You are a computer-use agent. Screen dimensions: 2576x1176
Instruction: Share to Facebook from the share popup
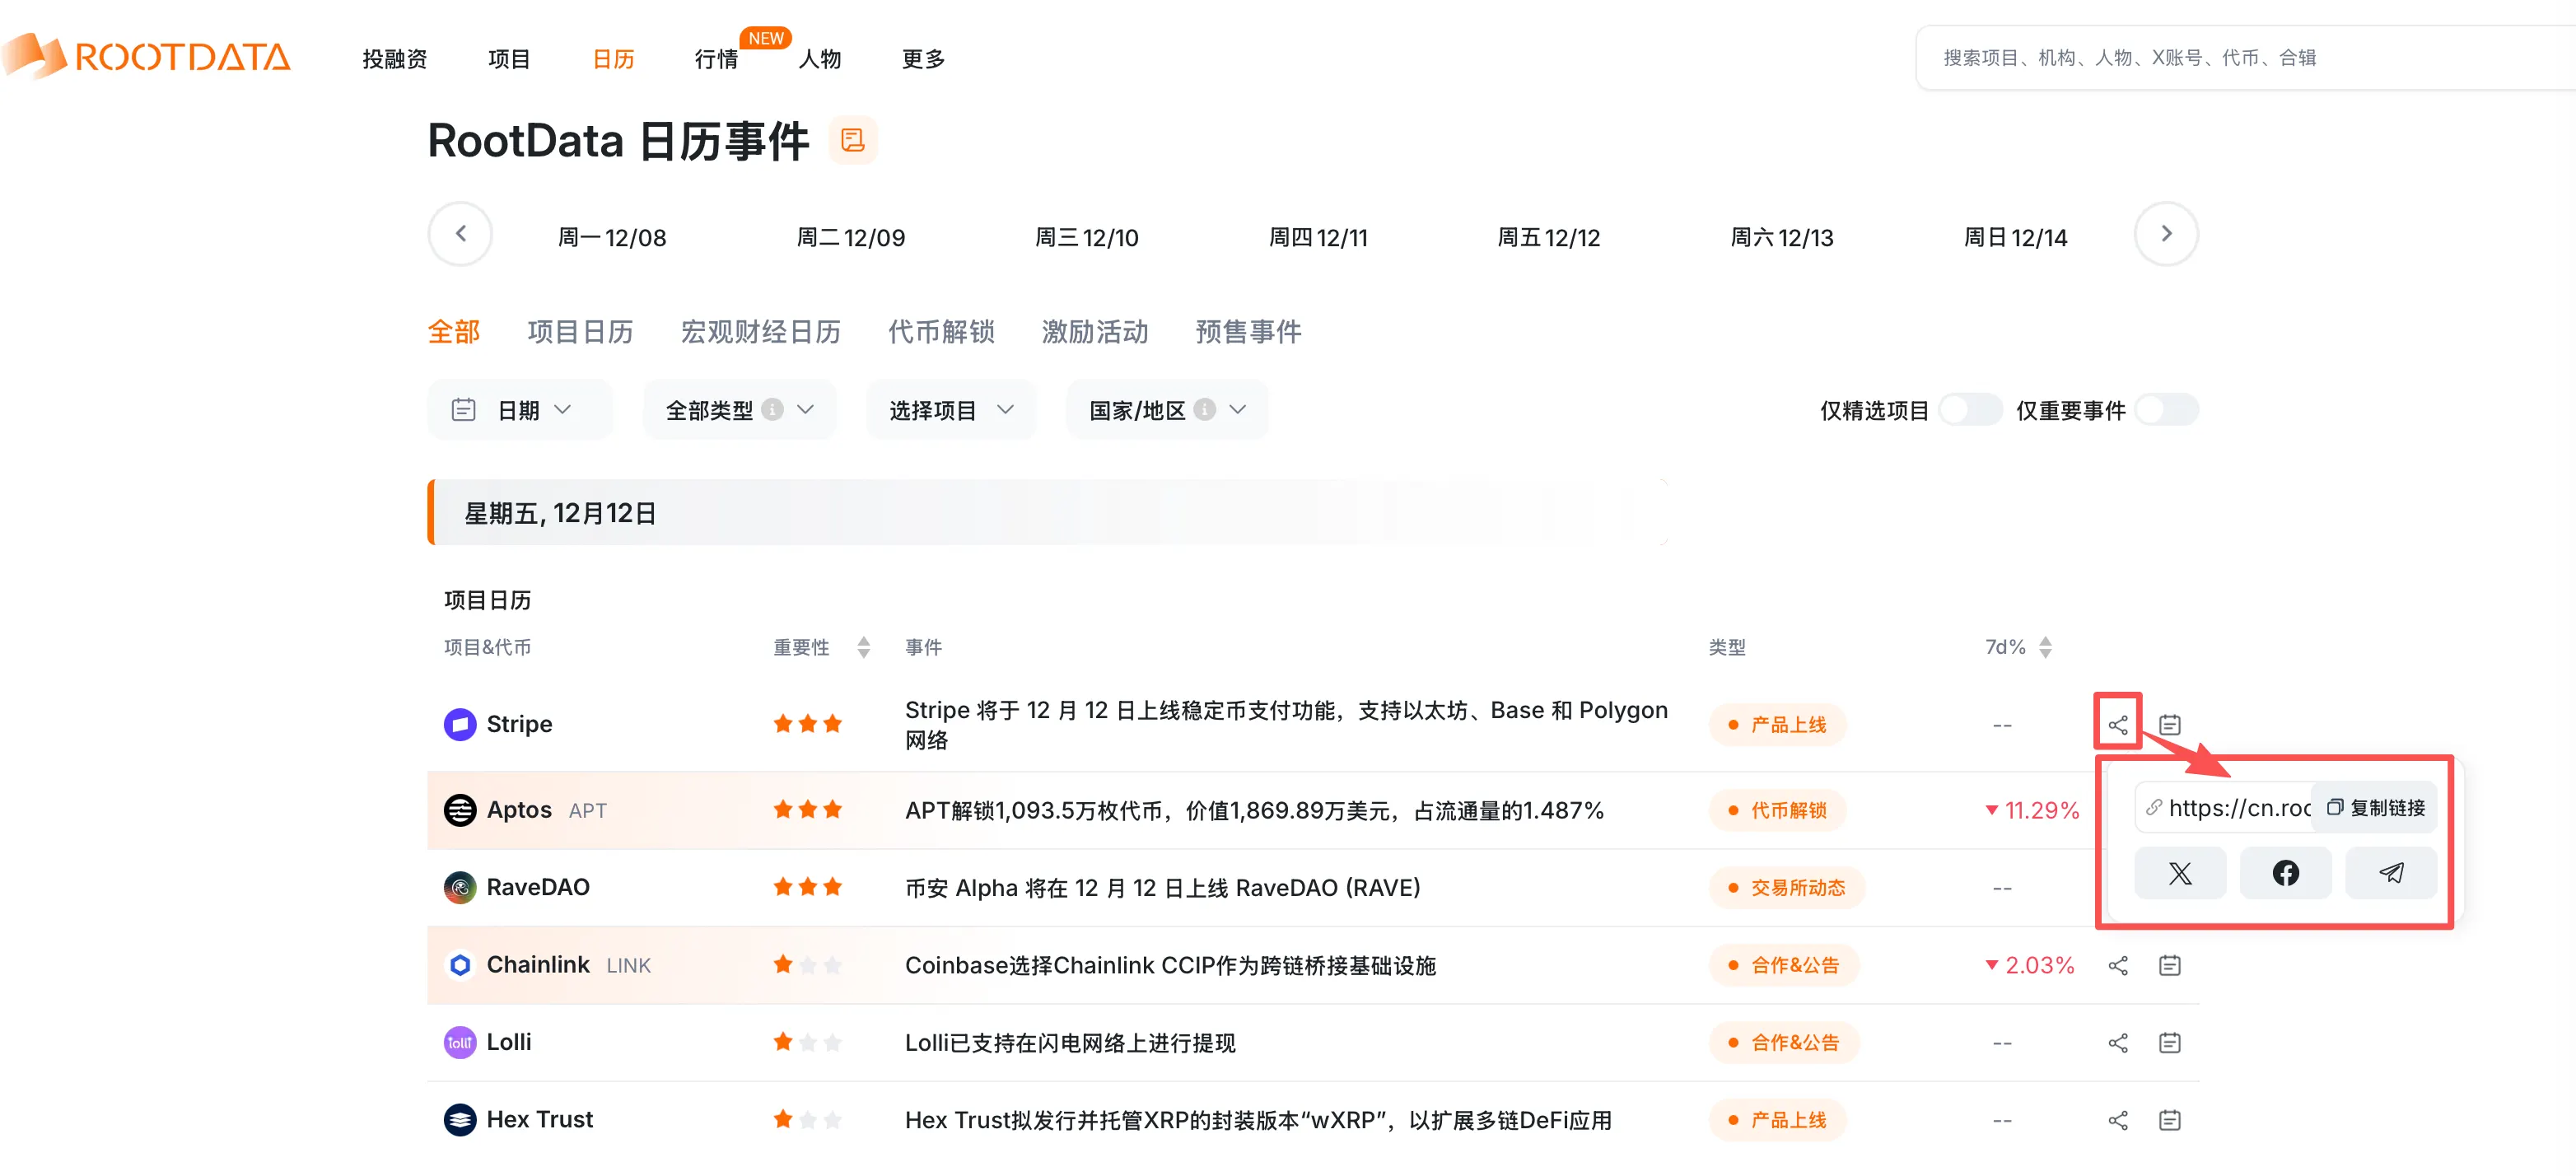[x=2285, y=873]
